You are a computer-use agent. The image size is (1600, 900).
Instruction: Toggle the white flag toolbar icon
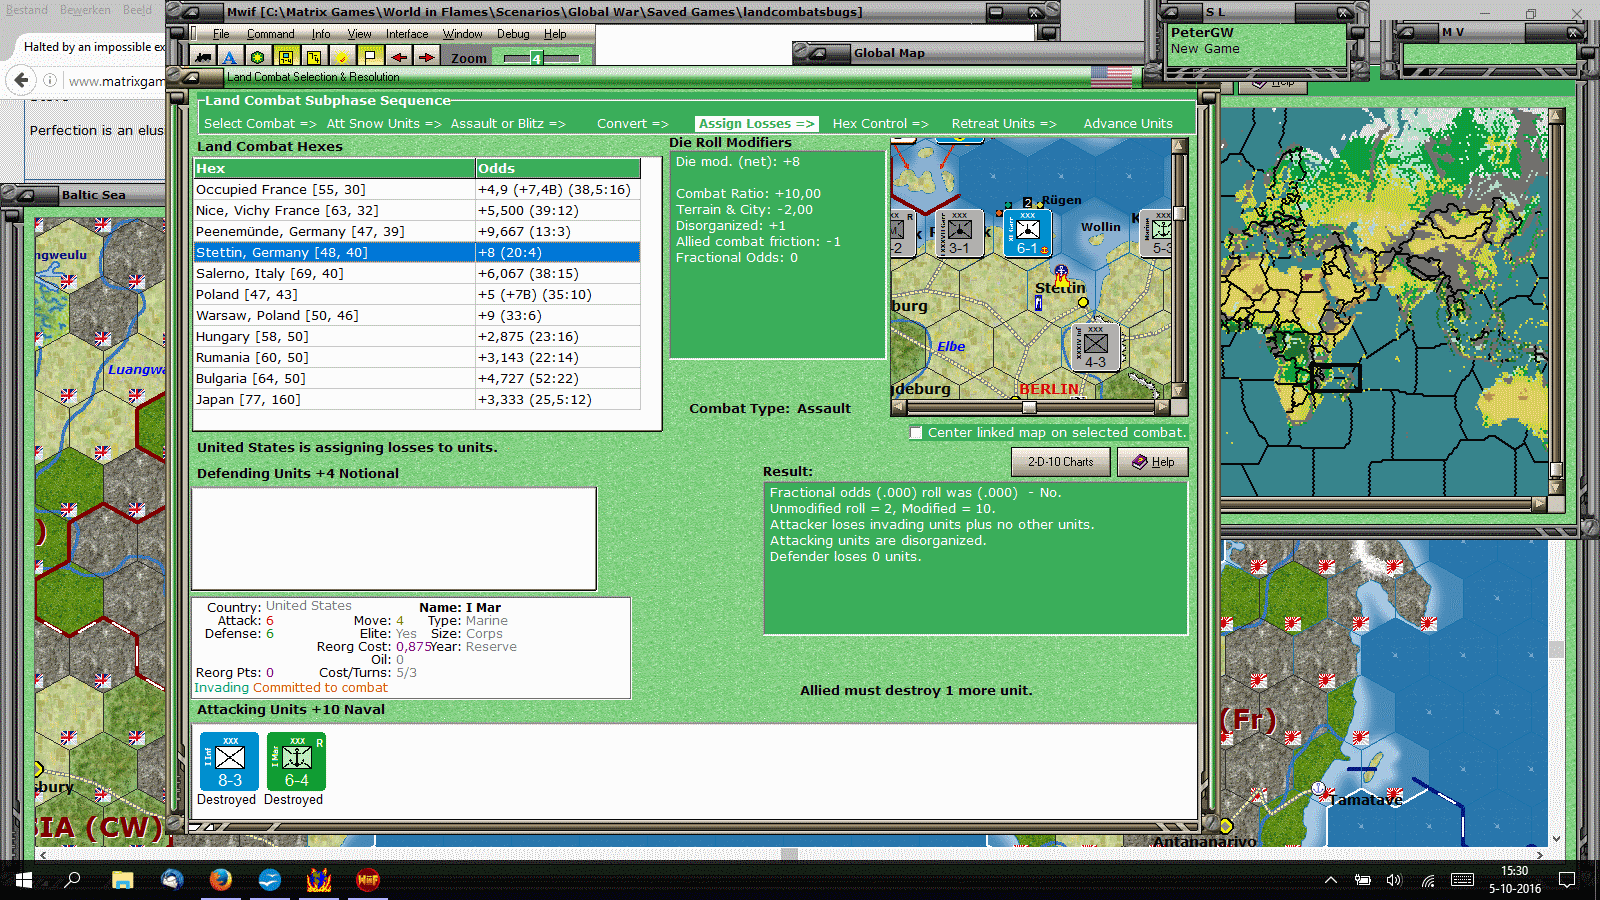[370, 57]
